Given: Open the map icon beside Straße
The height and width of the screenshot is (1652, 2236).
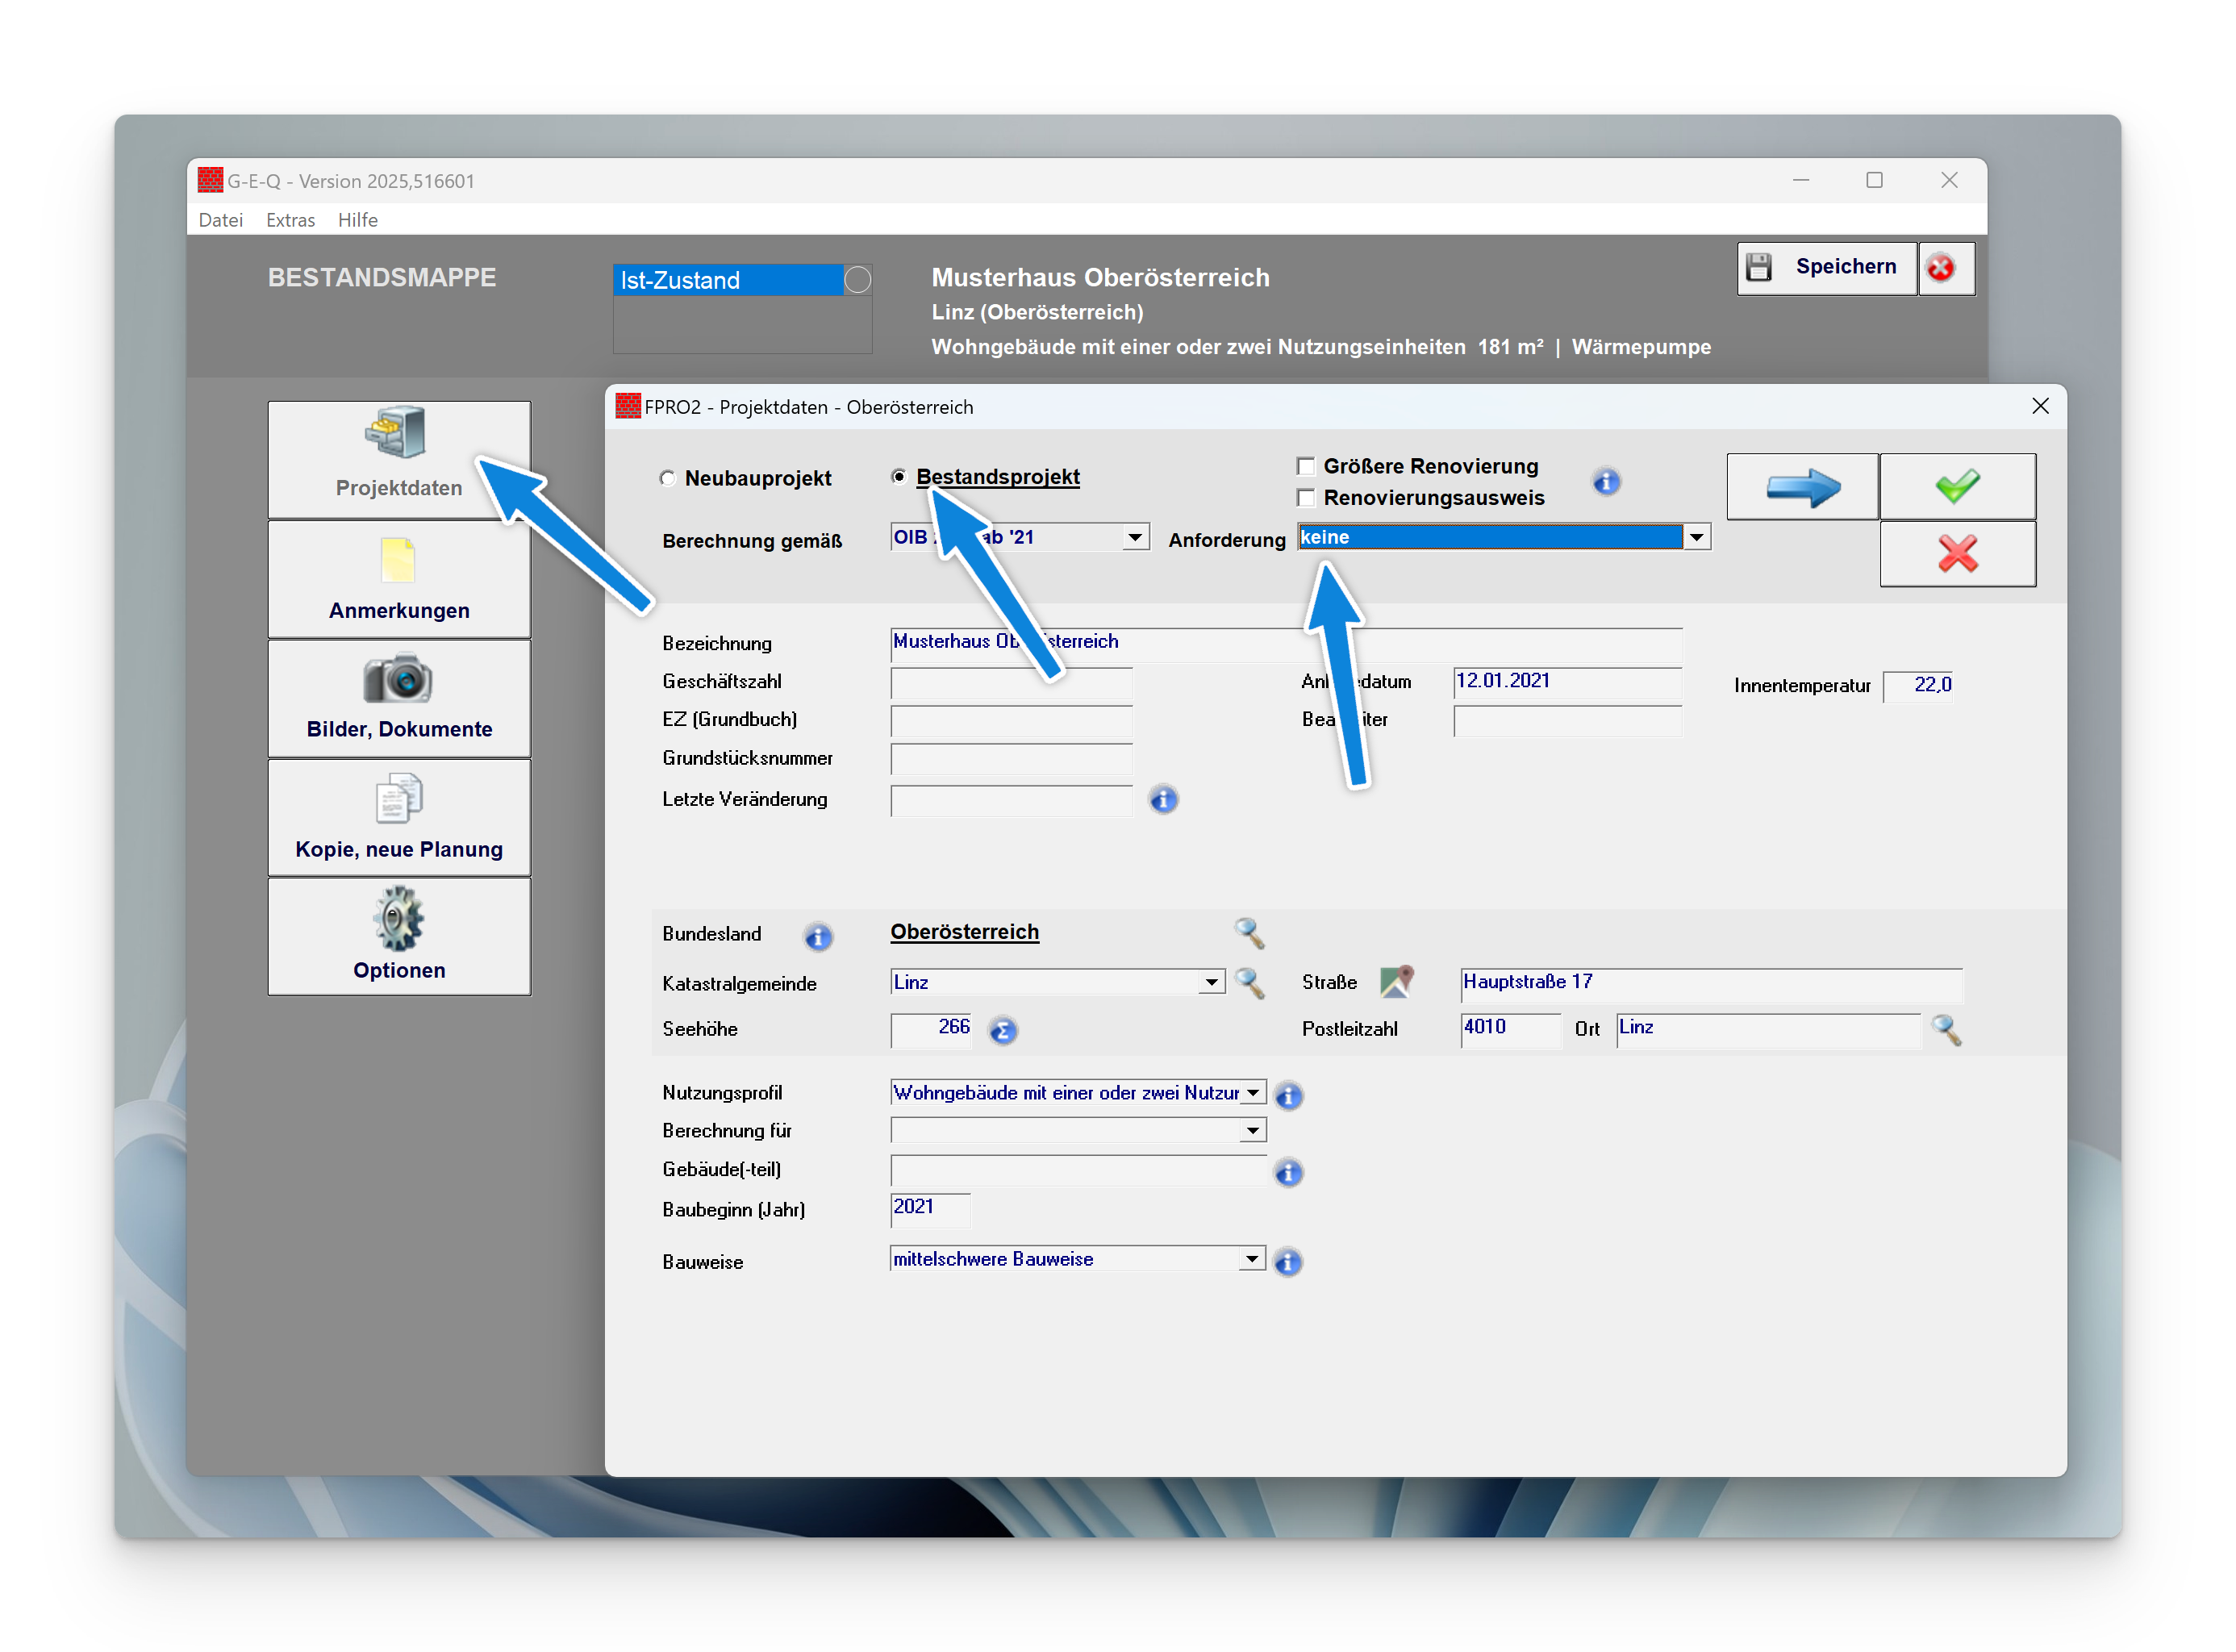Looking at the screenshot, I should pyautogui.click(x=1396, y=982).
